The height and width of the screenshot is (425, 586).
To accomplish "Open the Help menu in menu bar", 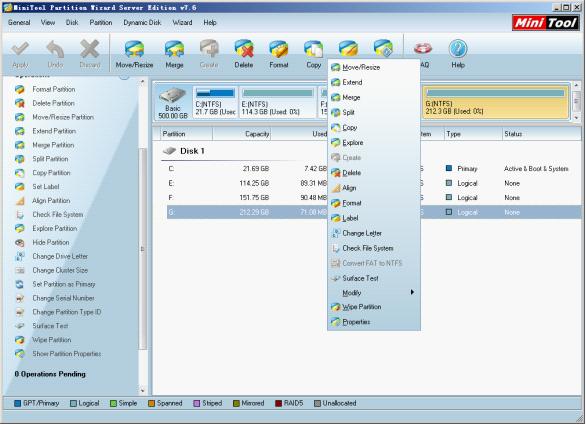I will [210, 22].
